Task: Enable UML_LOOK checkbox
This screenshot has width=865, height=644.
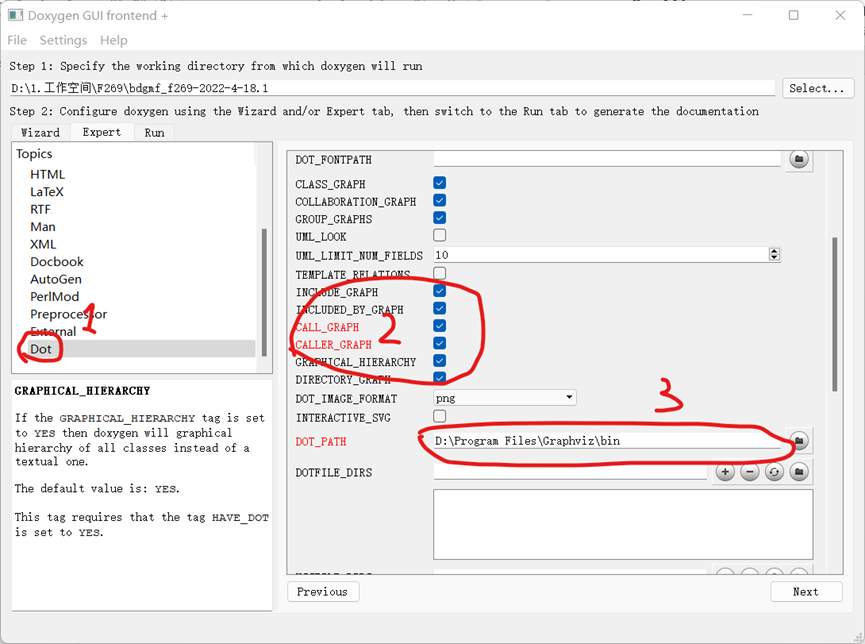Action: (x=440, y=236)
